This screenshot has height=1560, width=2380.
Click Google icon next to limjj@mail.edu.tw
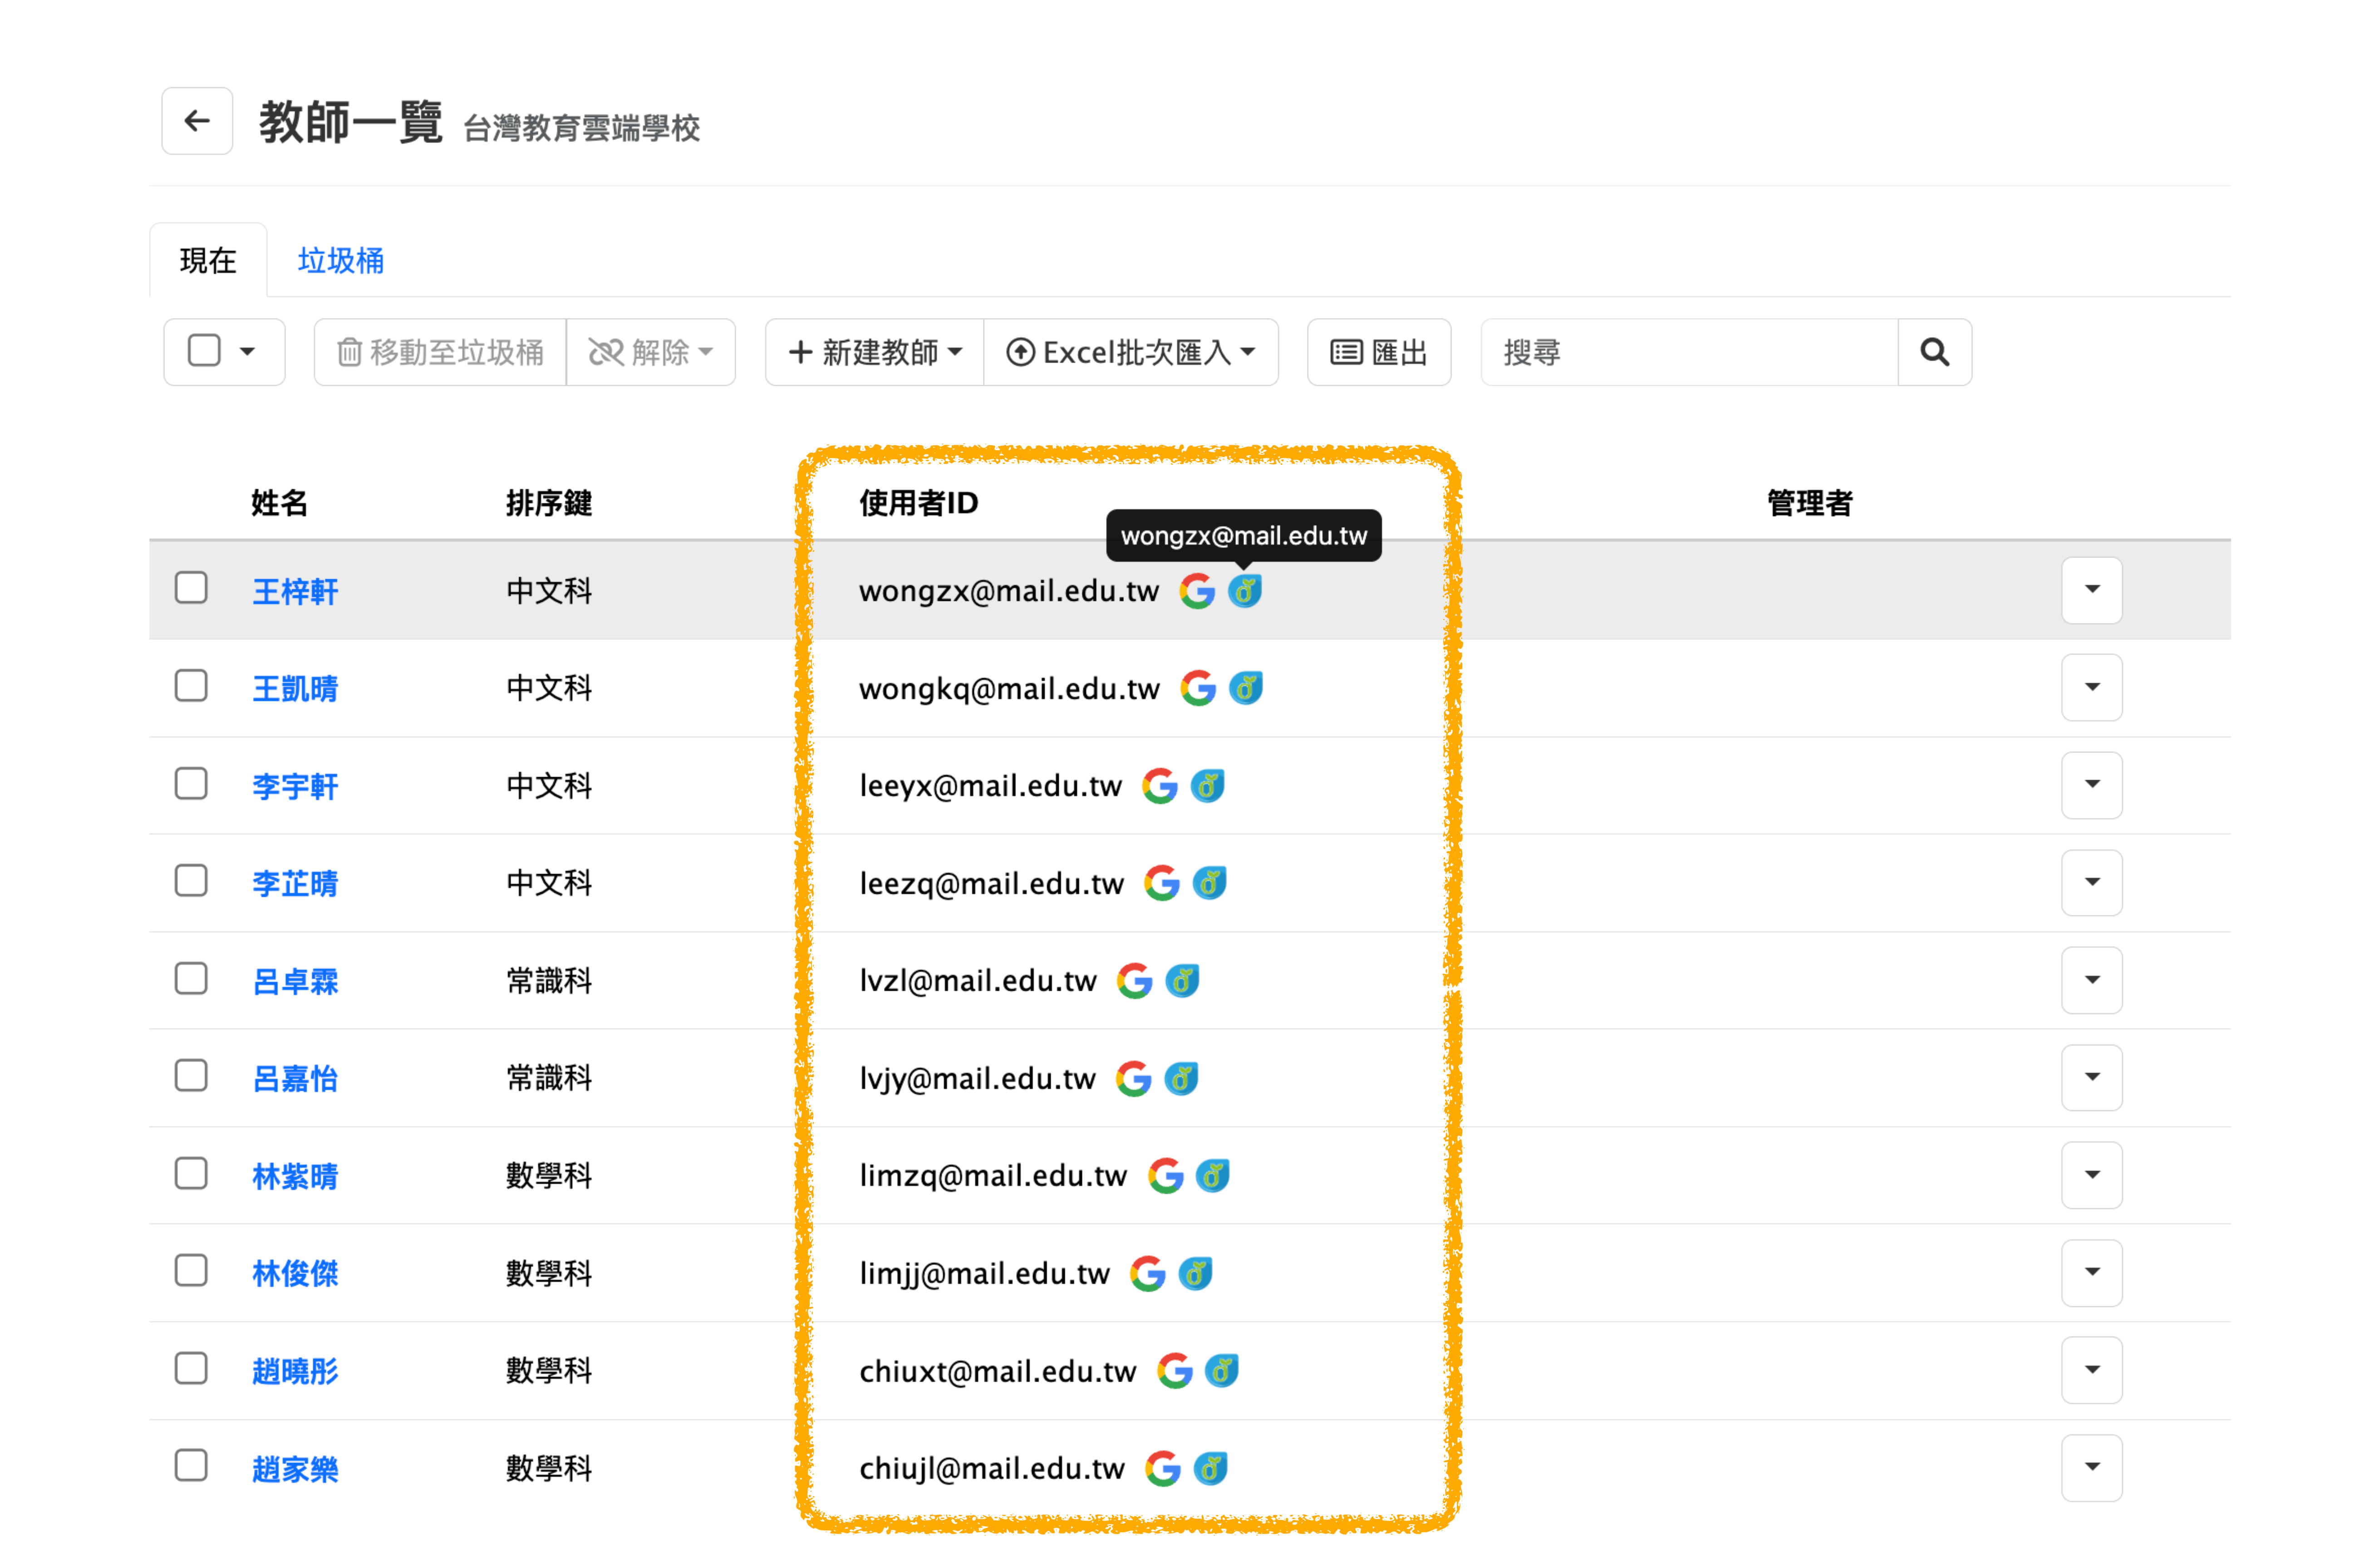[x=1148, y=1273]
